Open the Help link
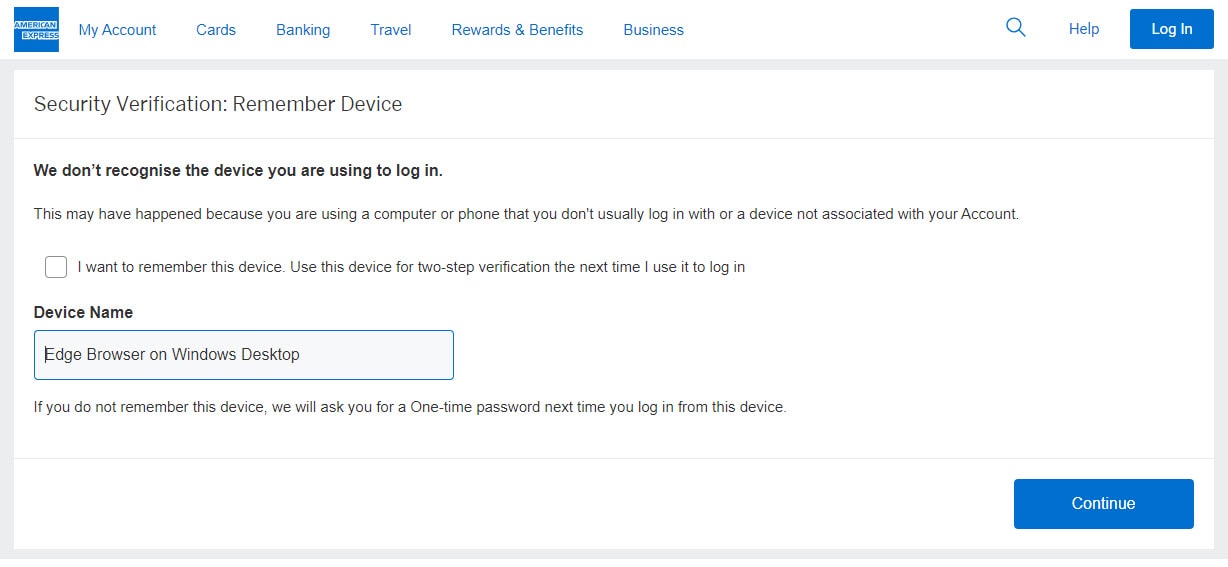 pyautogui.click(x=1084, y=29)
